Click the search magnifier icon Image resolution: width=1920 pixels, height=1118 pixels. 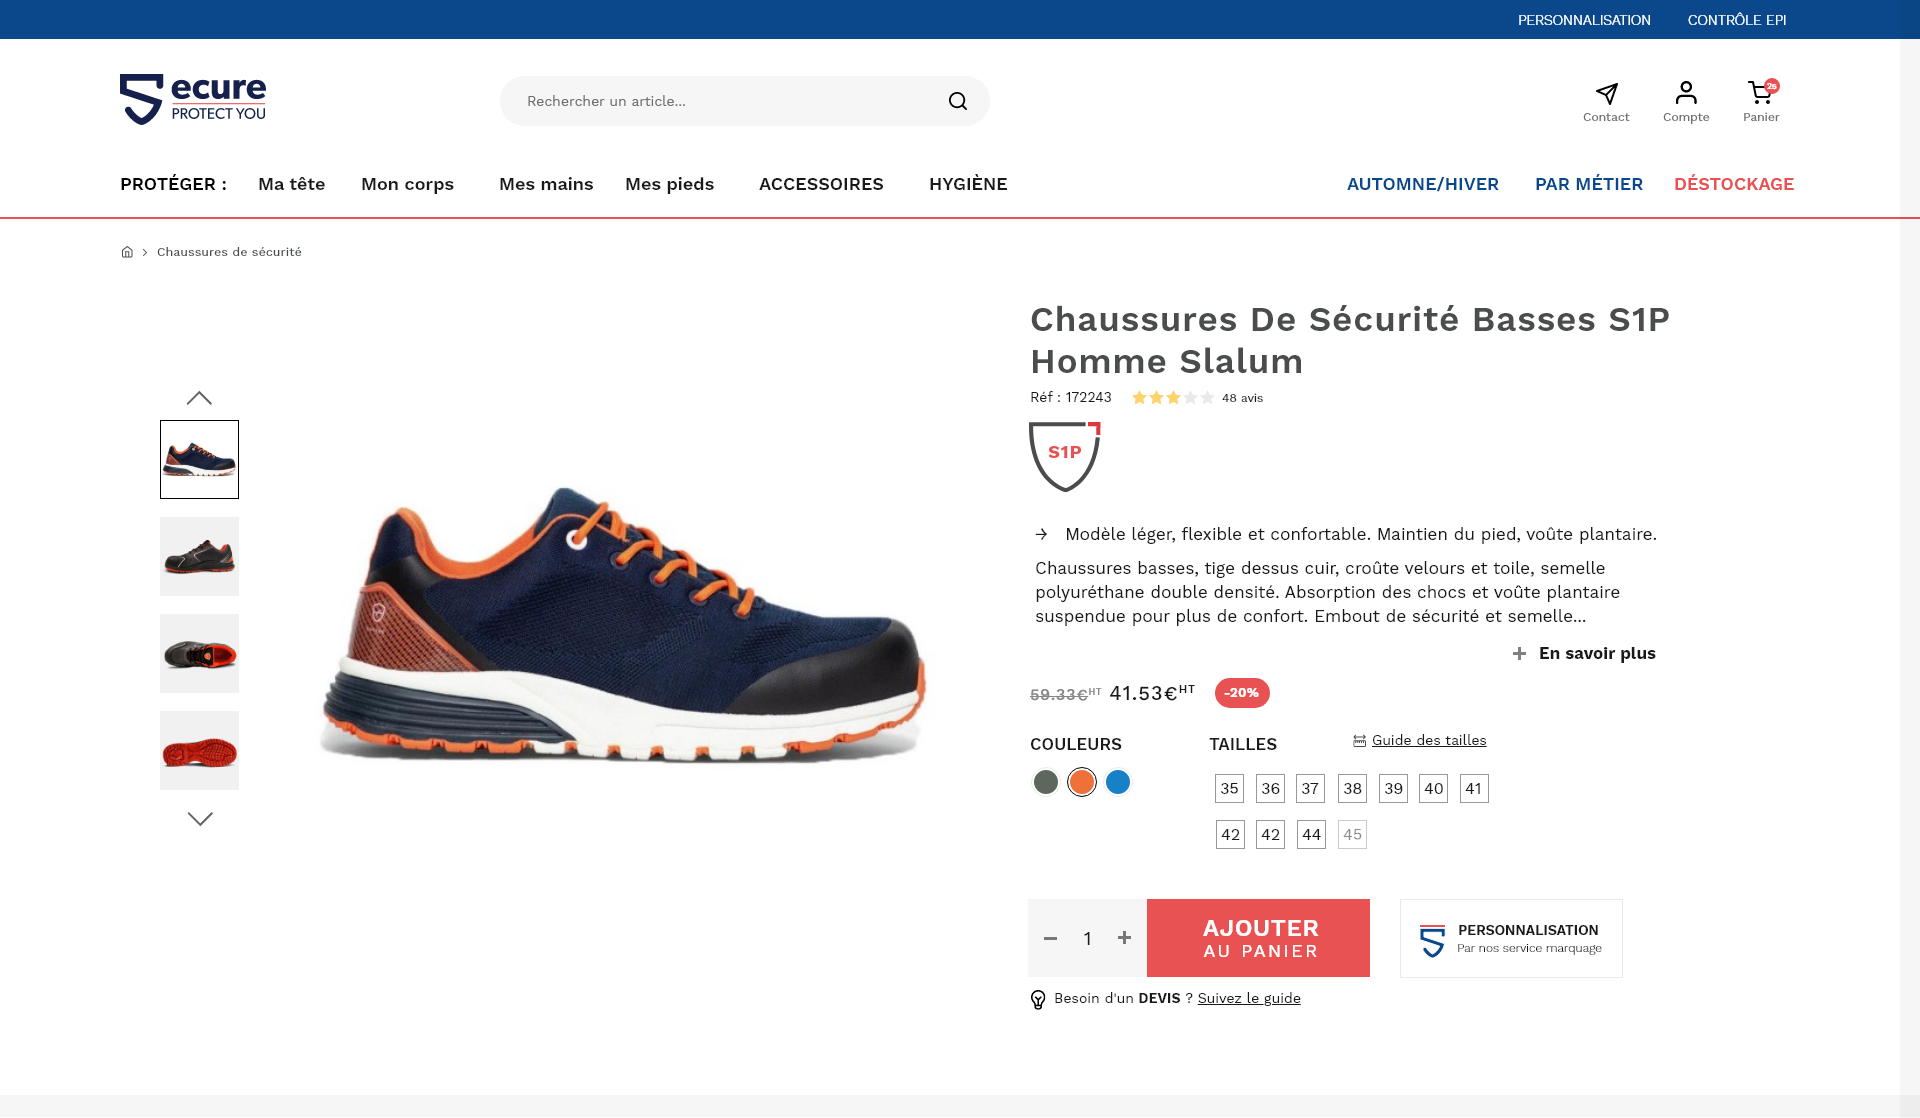(958, 101)
